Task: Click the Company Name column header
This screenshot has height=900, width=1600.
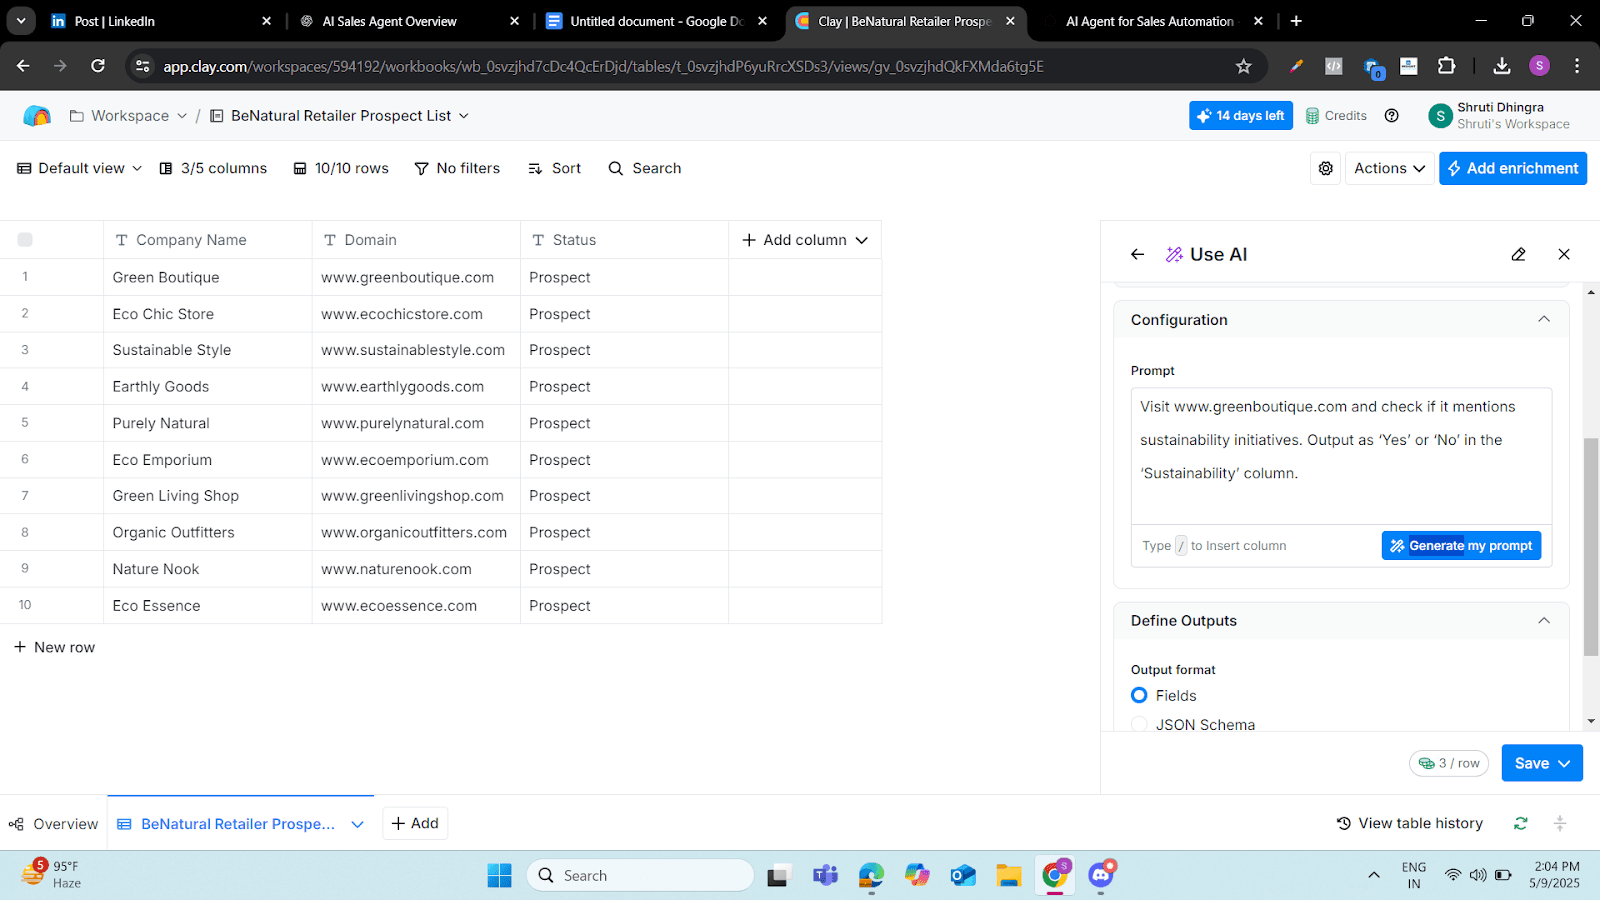Action: coord(208,240)
